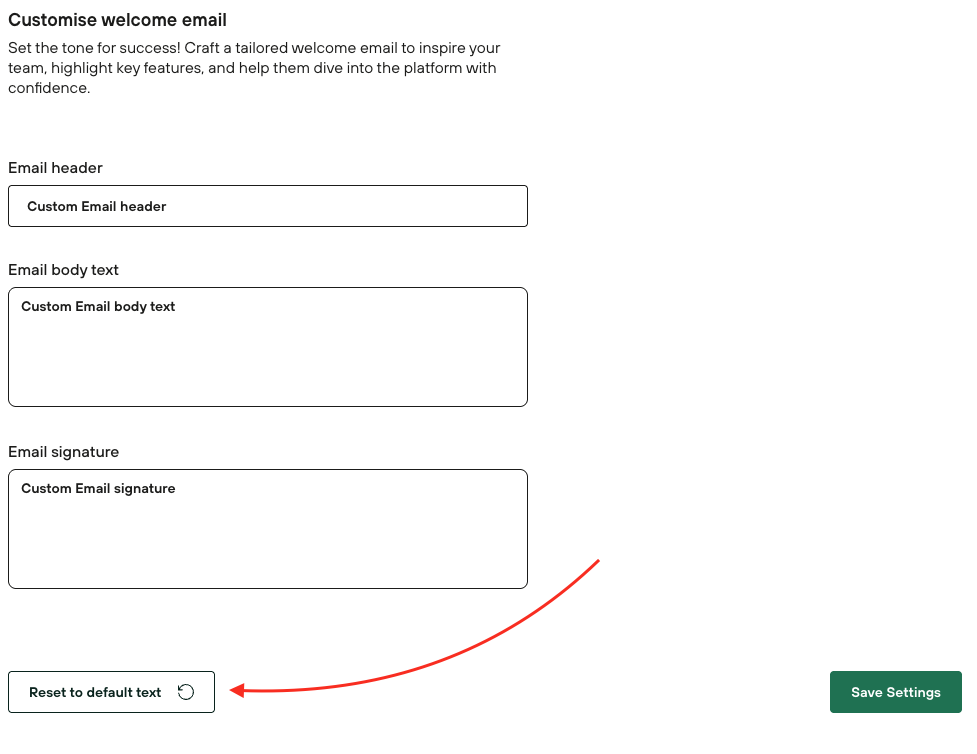This screenshot has height=754, width=977.
Task: Click the "Email signature" field label
Action: click(63, 452)
